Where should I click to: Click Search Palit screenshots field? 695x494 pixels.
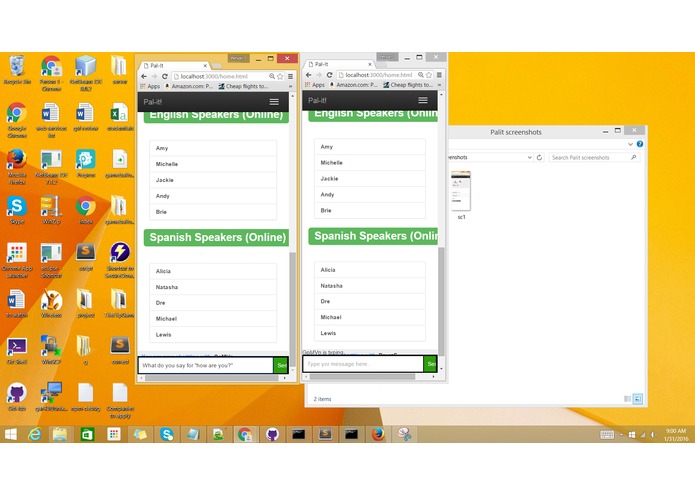coord(594,157)
